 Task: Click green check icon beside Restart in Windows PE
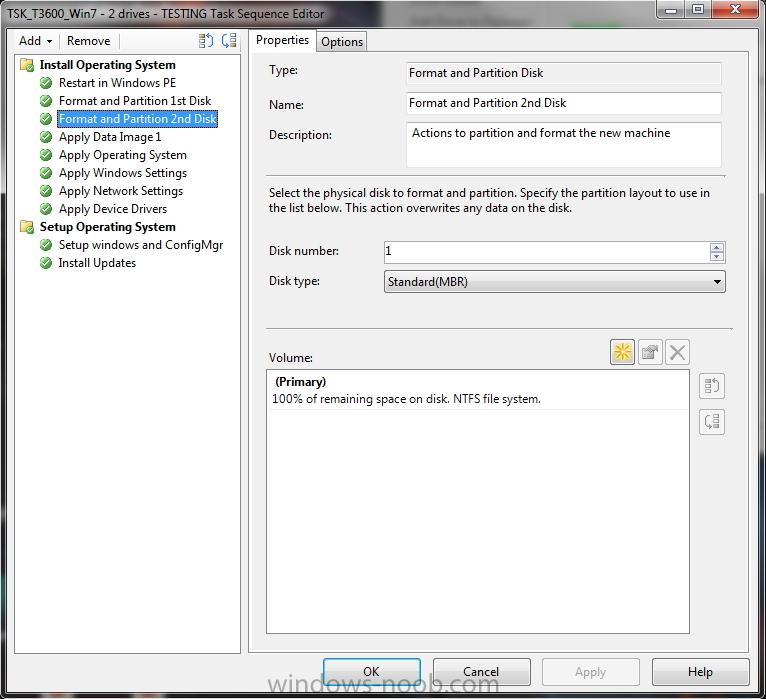coord(46,83)
